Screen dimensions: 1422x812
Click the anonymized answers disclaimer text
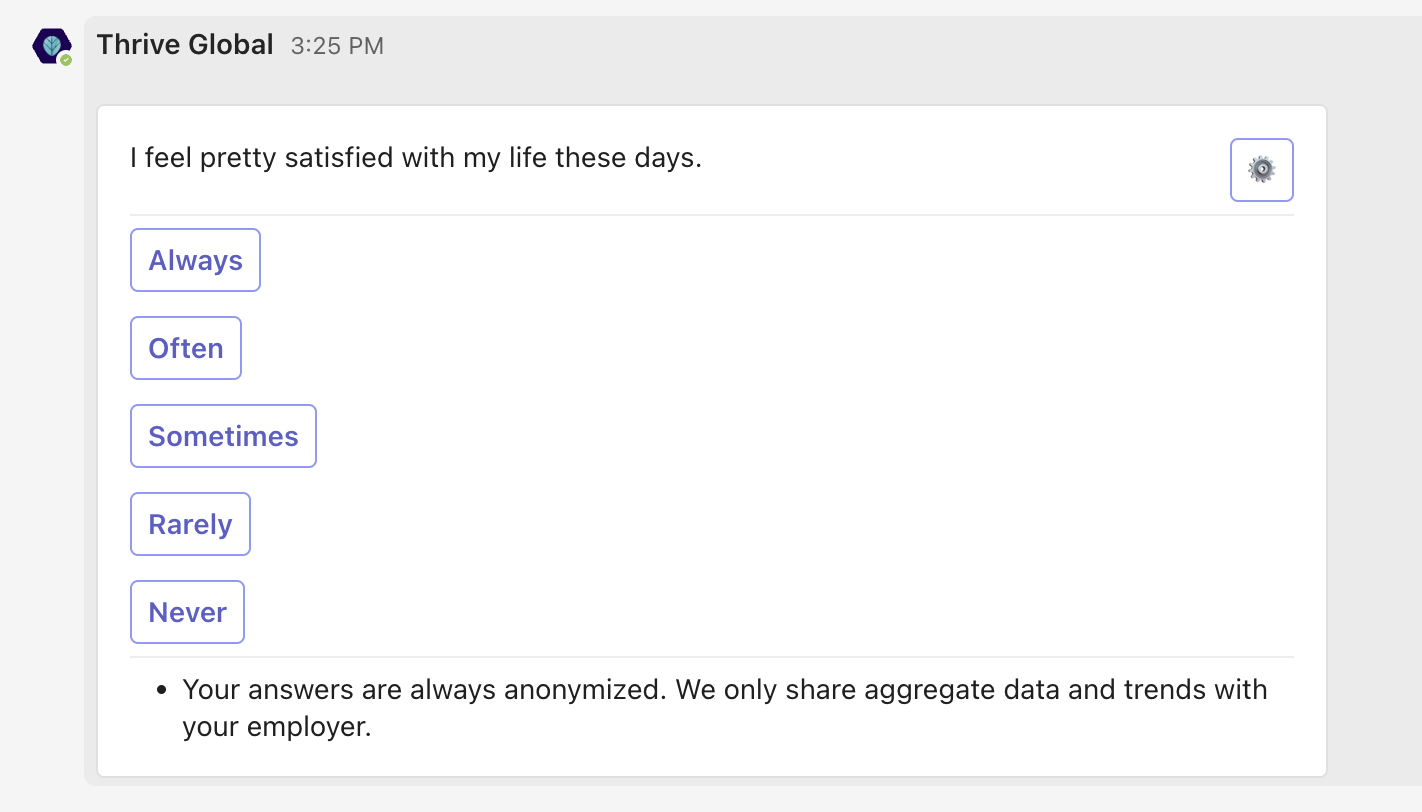coord(724,708)
